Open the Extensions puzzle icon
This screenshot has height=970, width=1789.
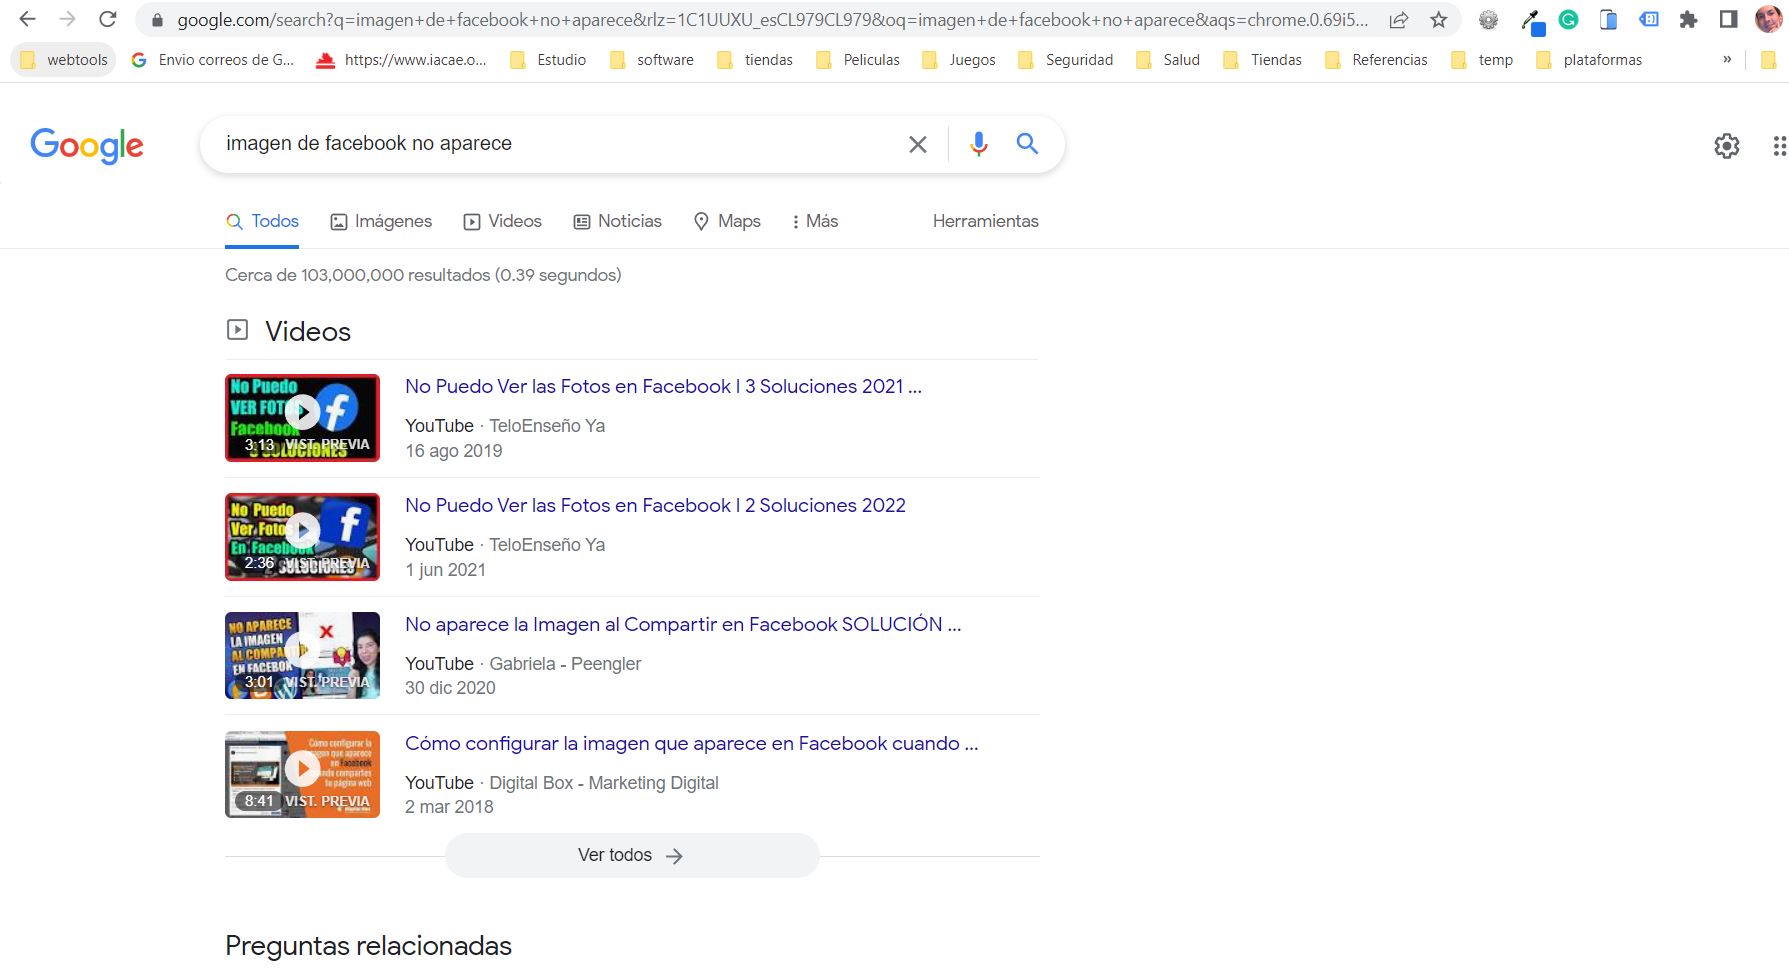[x=1689, y=19]
